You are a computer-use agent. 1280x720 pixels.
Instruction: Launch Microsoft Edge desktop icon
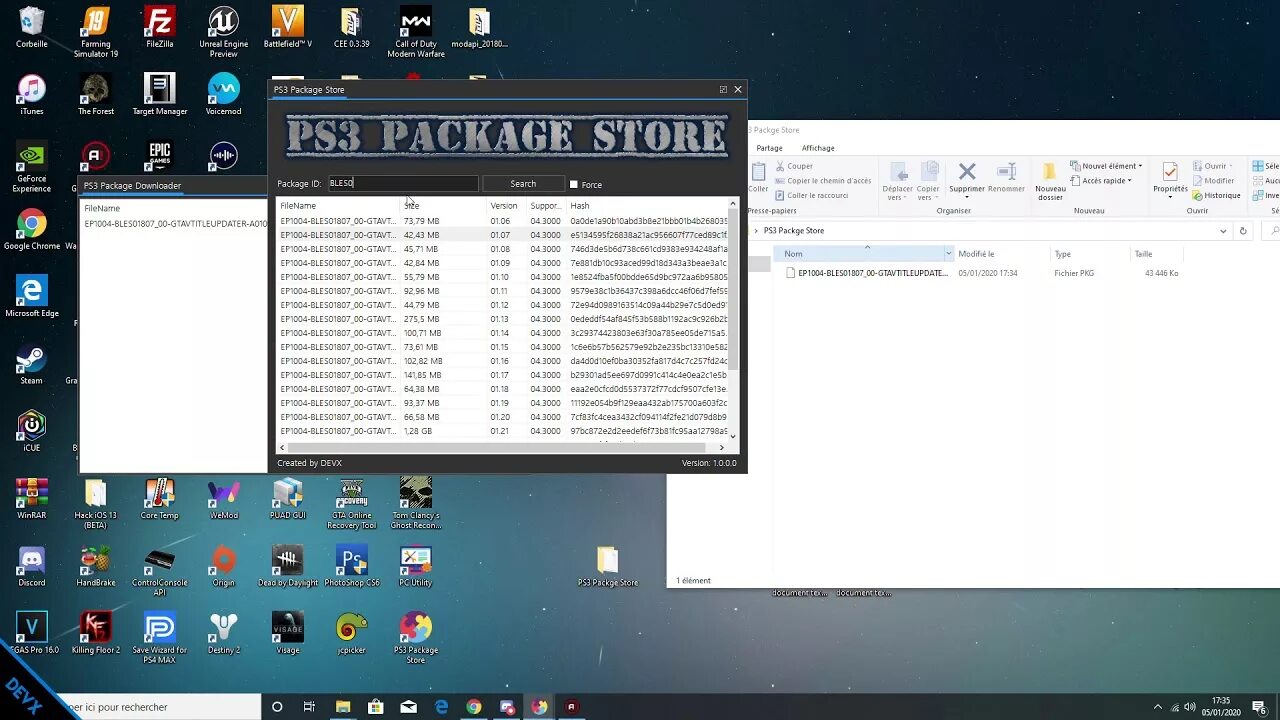[x=32, y=297]
